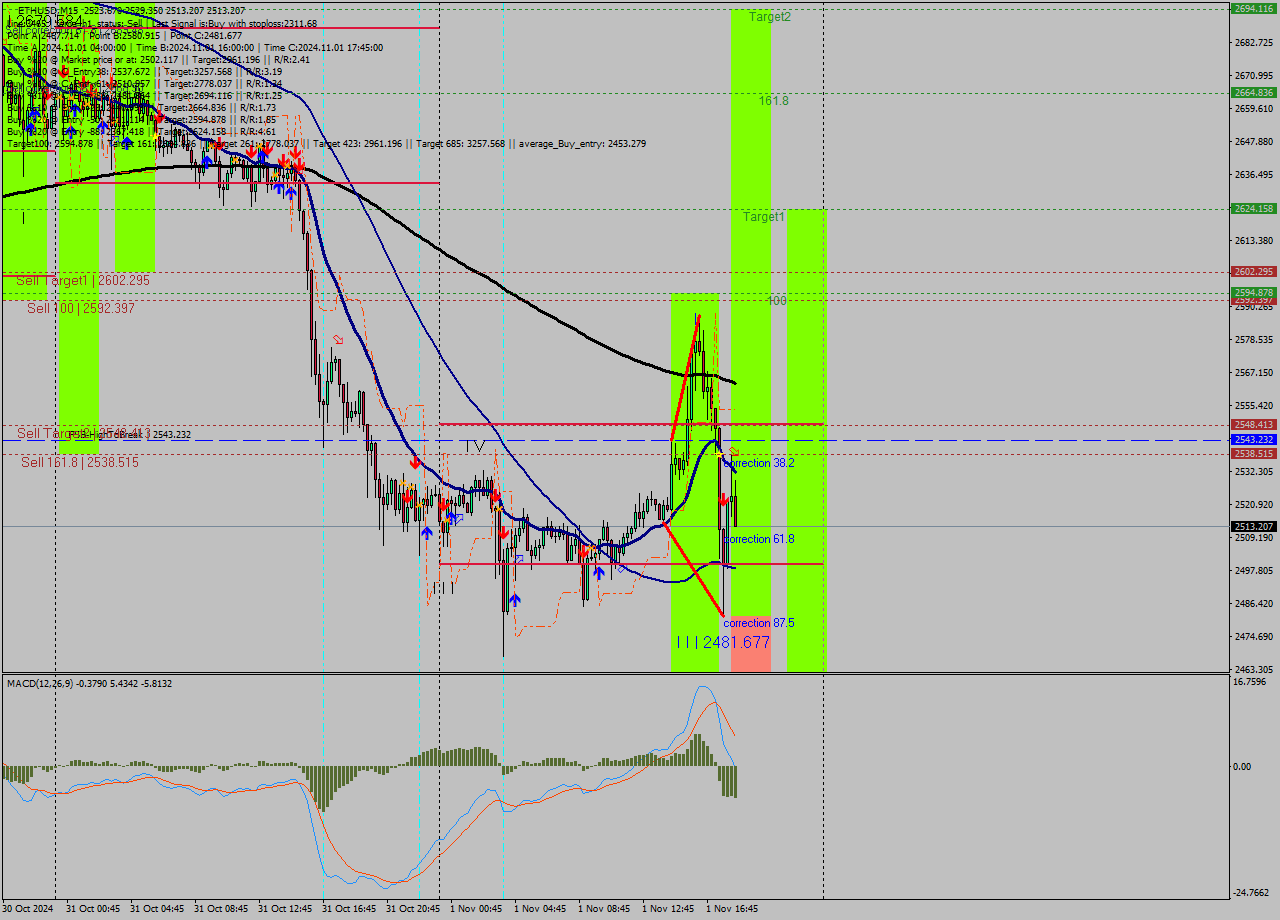Click the Target2 label on the green zone
Image resolution: width=1280 pixels, height=920 pixels.
point(770,17)
